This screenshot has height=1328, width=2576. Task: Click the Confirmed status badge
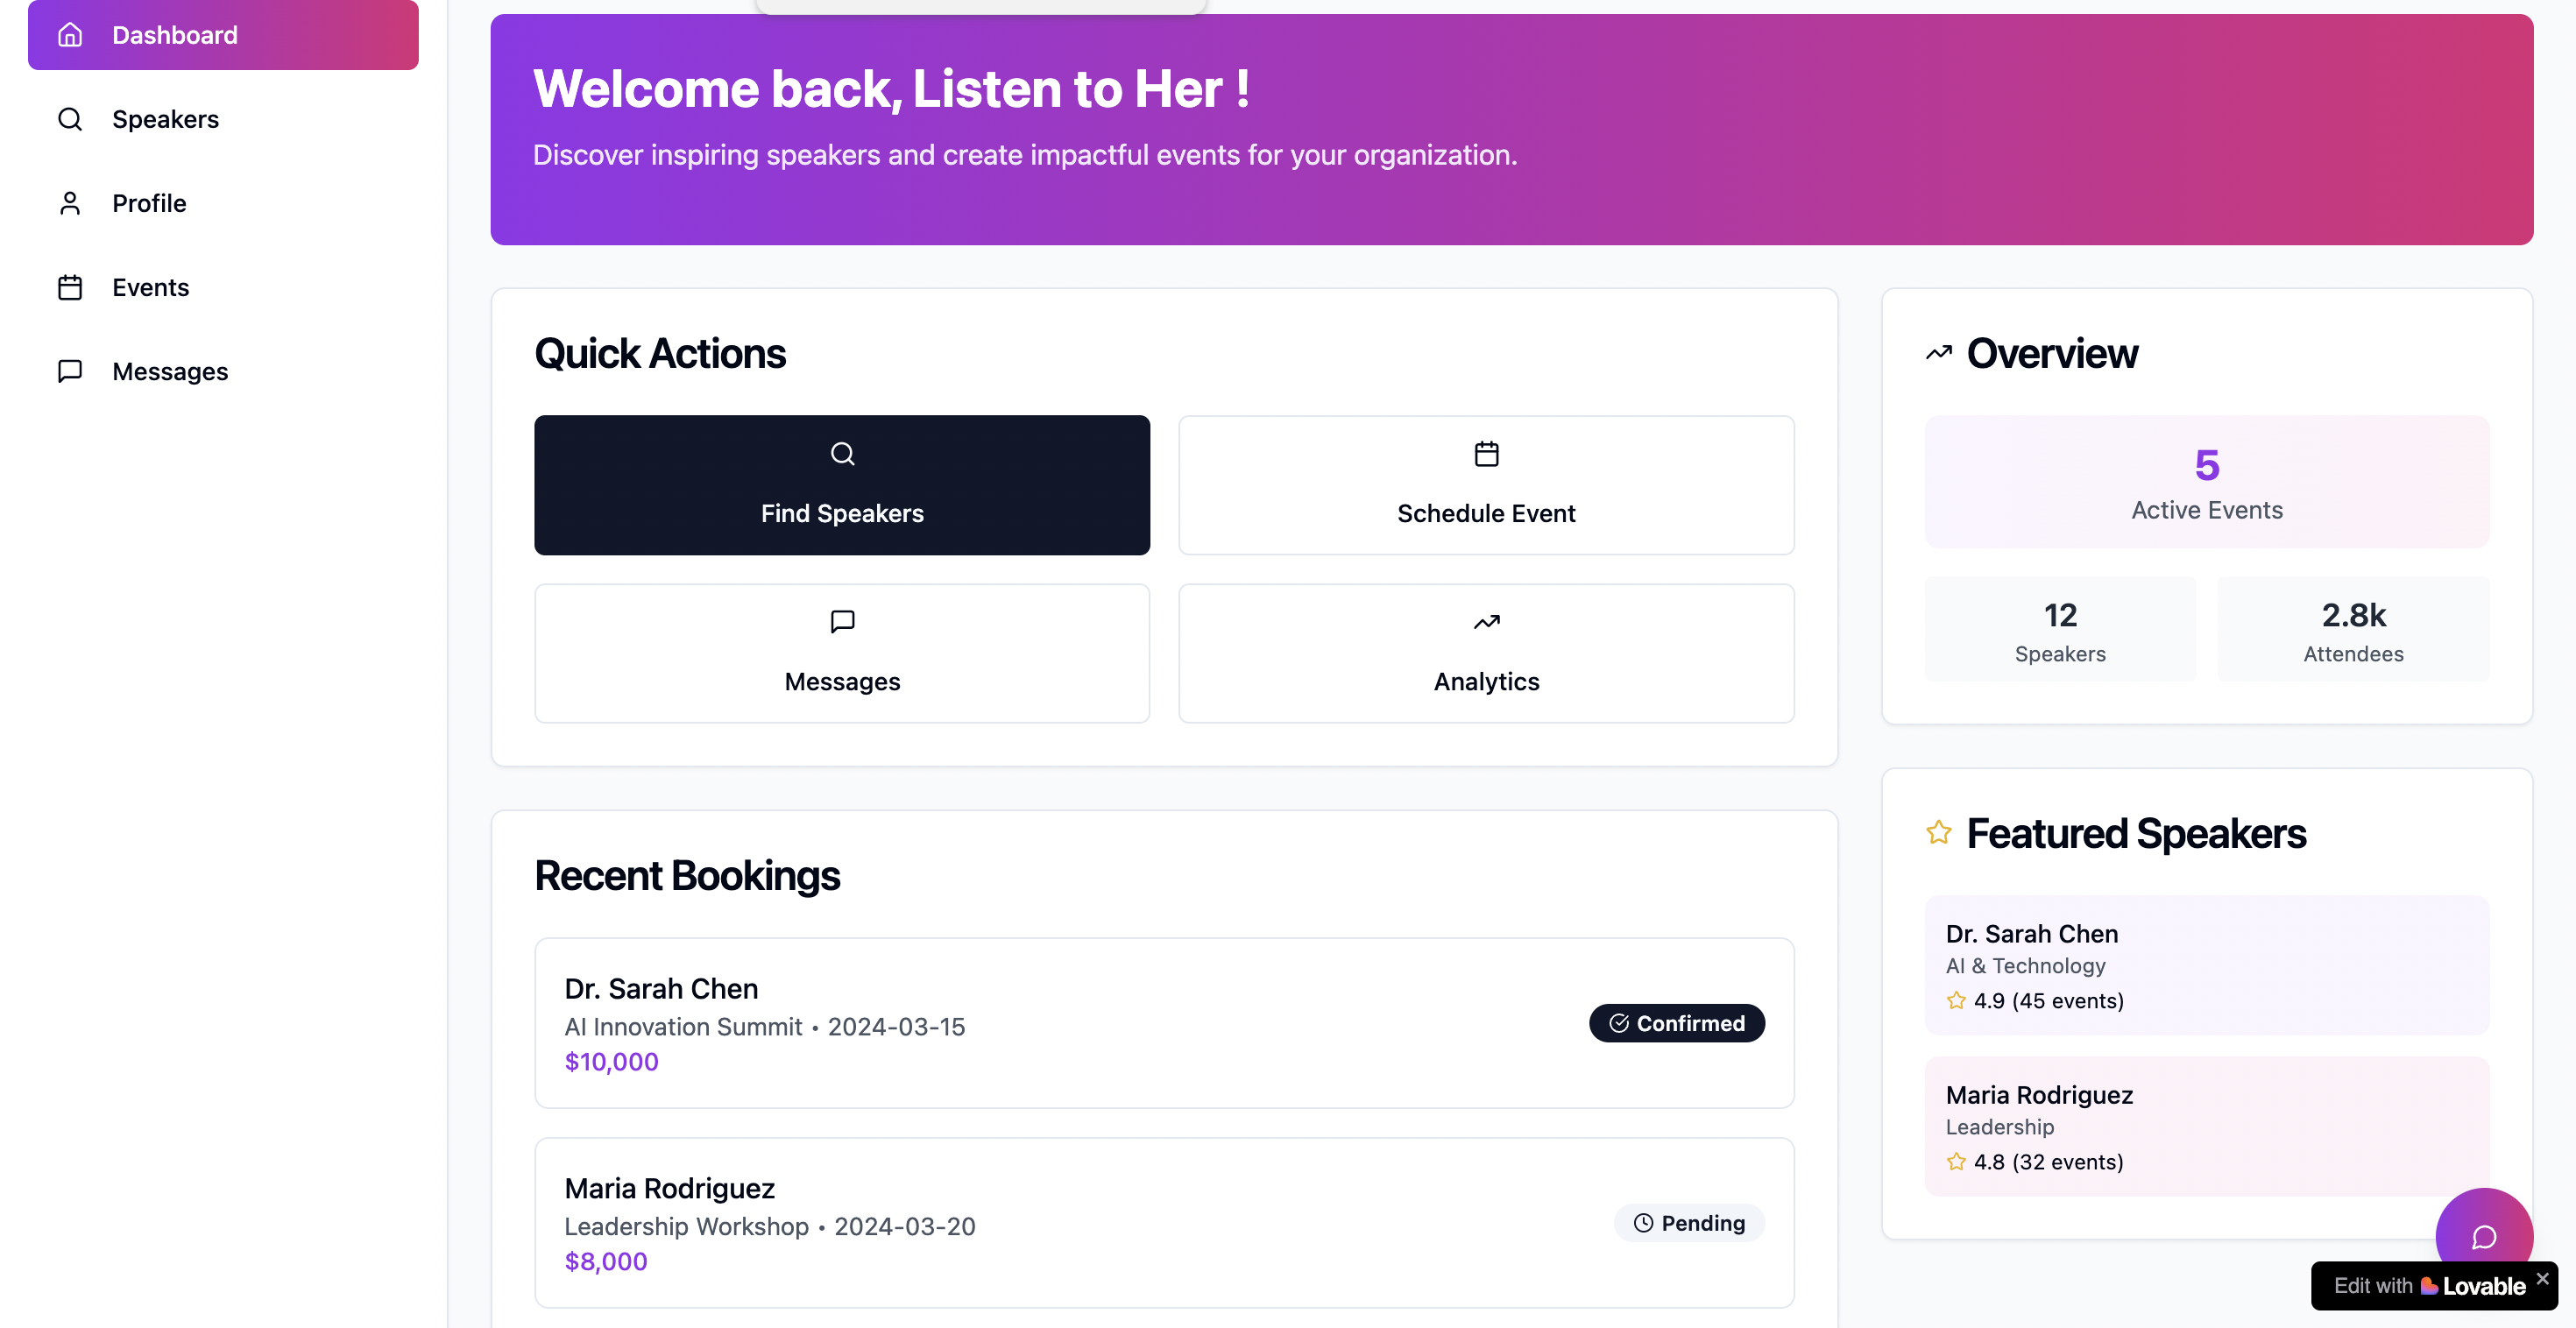coord(1676,1023)
